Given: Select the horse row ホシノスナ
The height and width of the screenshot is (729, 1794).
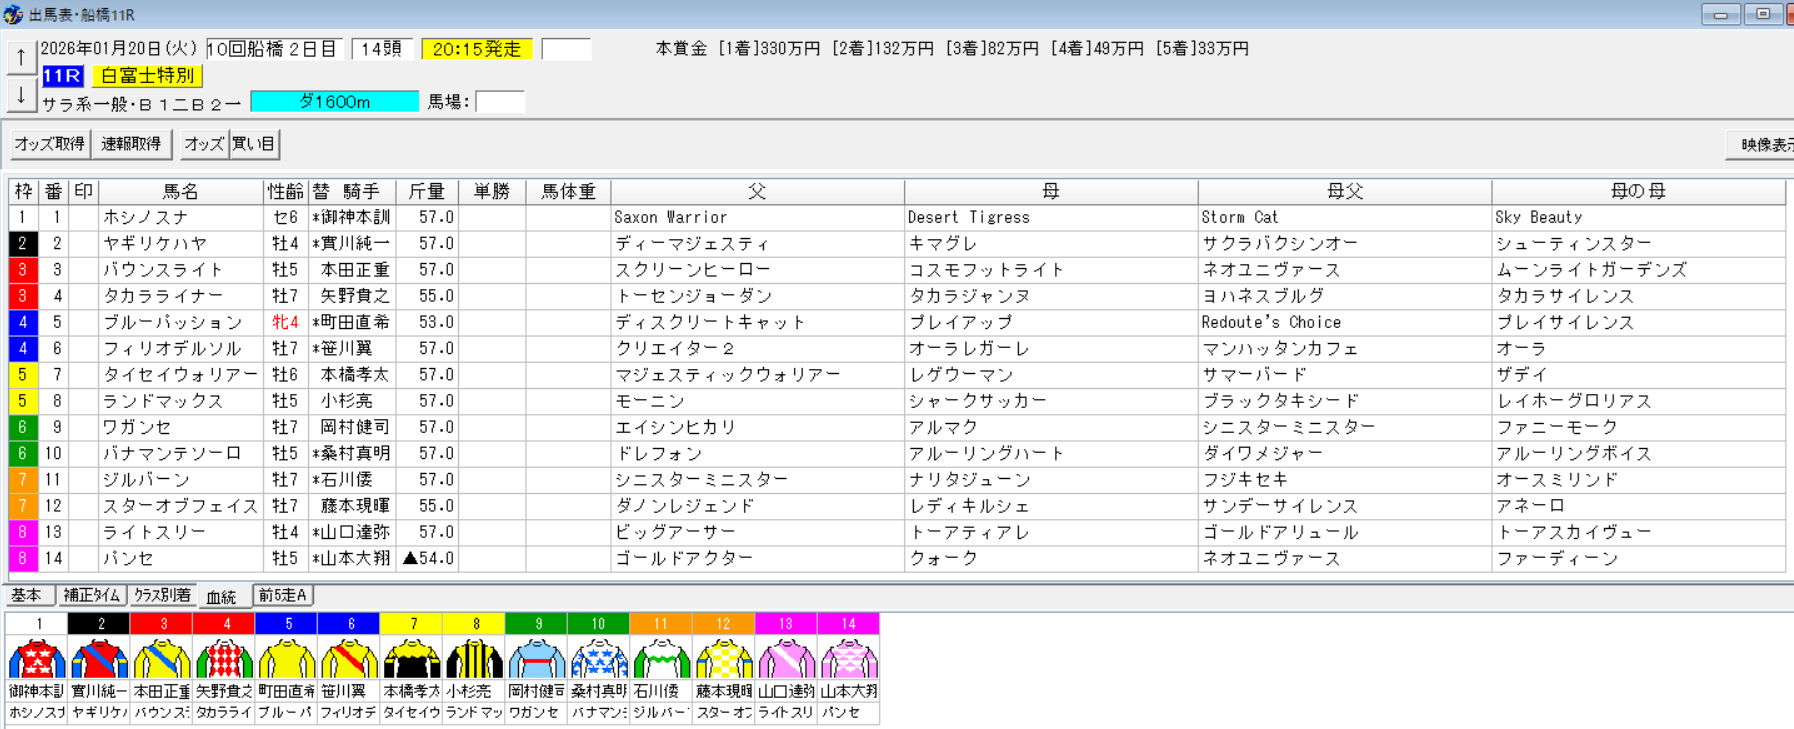Looking at the screenshot, I should point(180,217).
